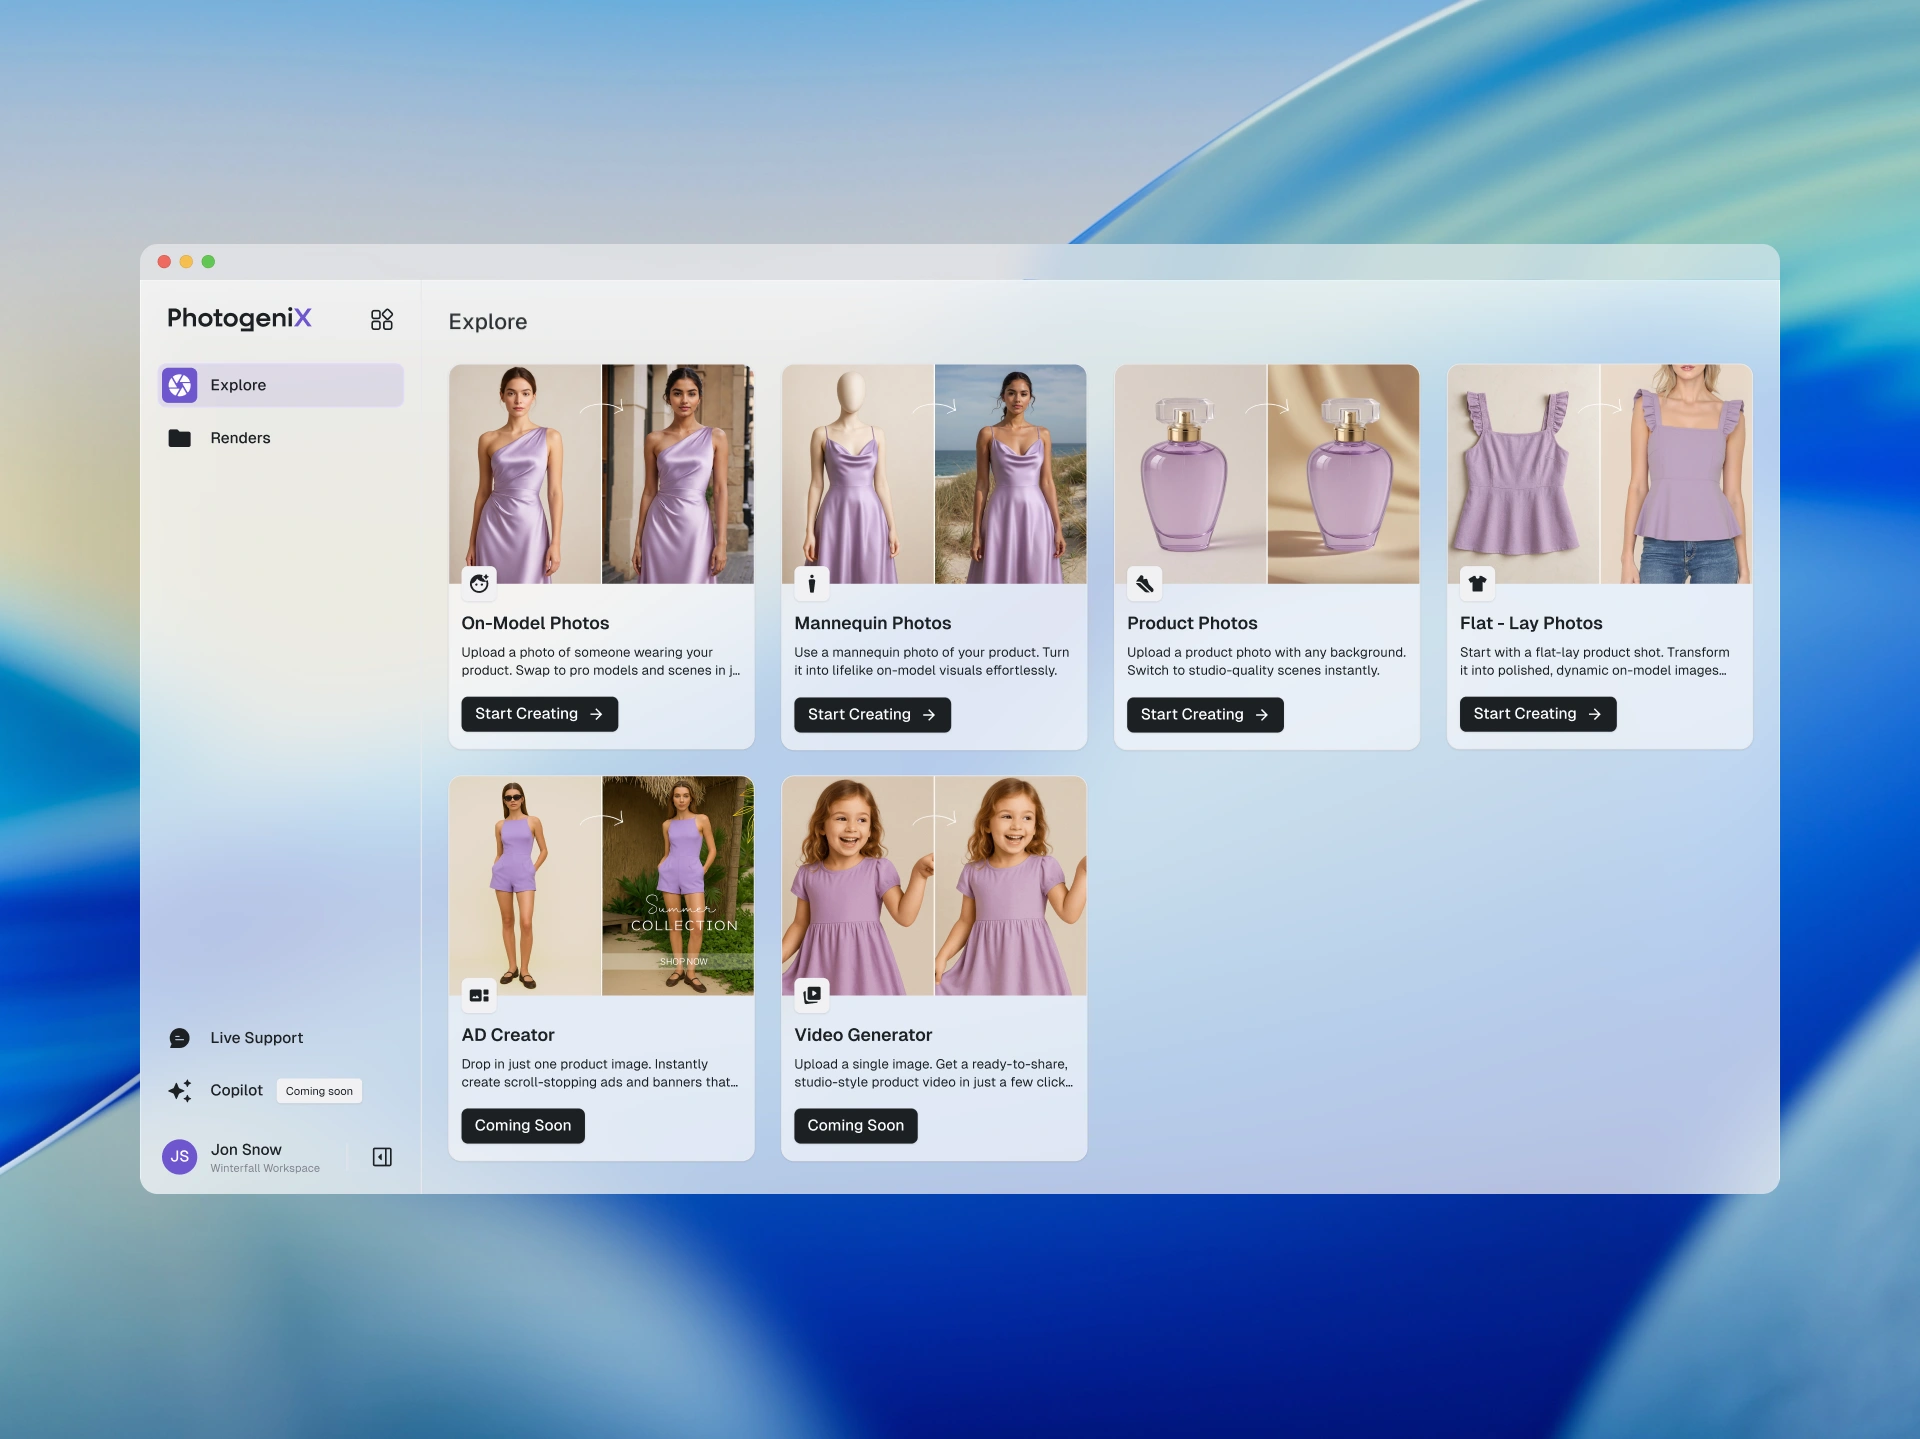Click the Mannequin Photos figure icon badge
The height and width of the screenshot is (1439, 1920).
click(812, 583)
